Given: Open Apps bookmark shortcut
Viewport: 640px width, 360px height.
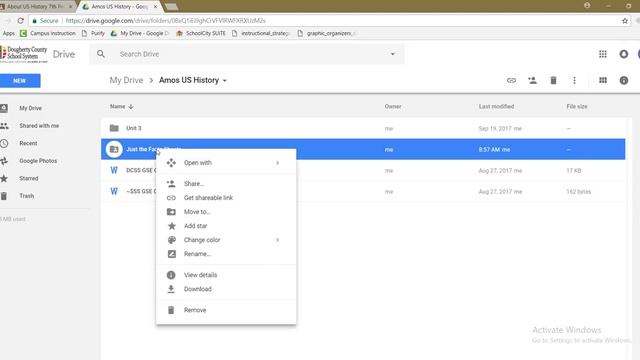Looking at the screenshot, I should [x=8, y=33].
